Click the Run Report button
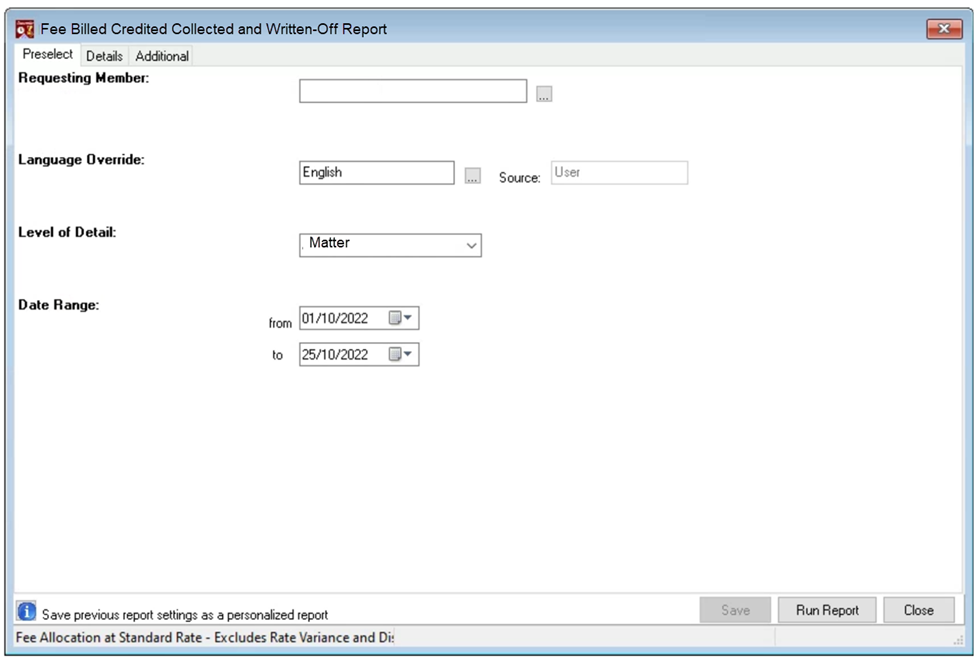 pyautogui.click(x=827, y=610)
